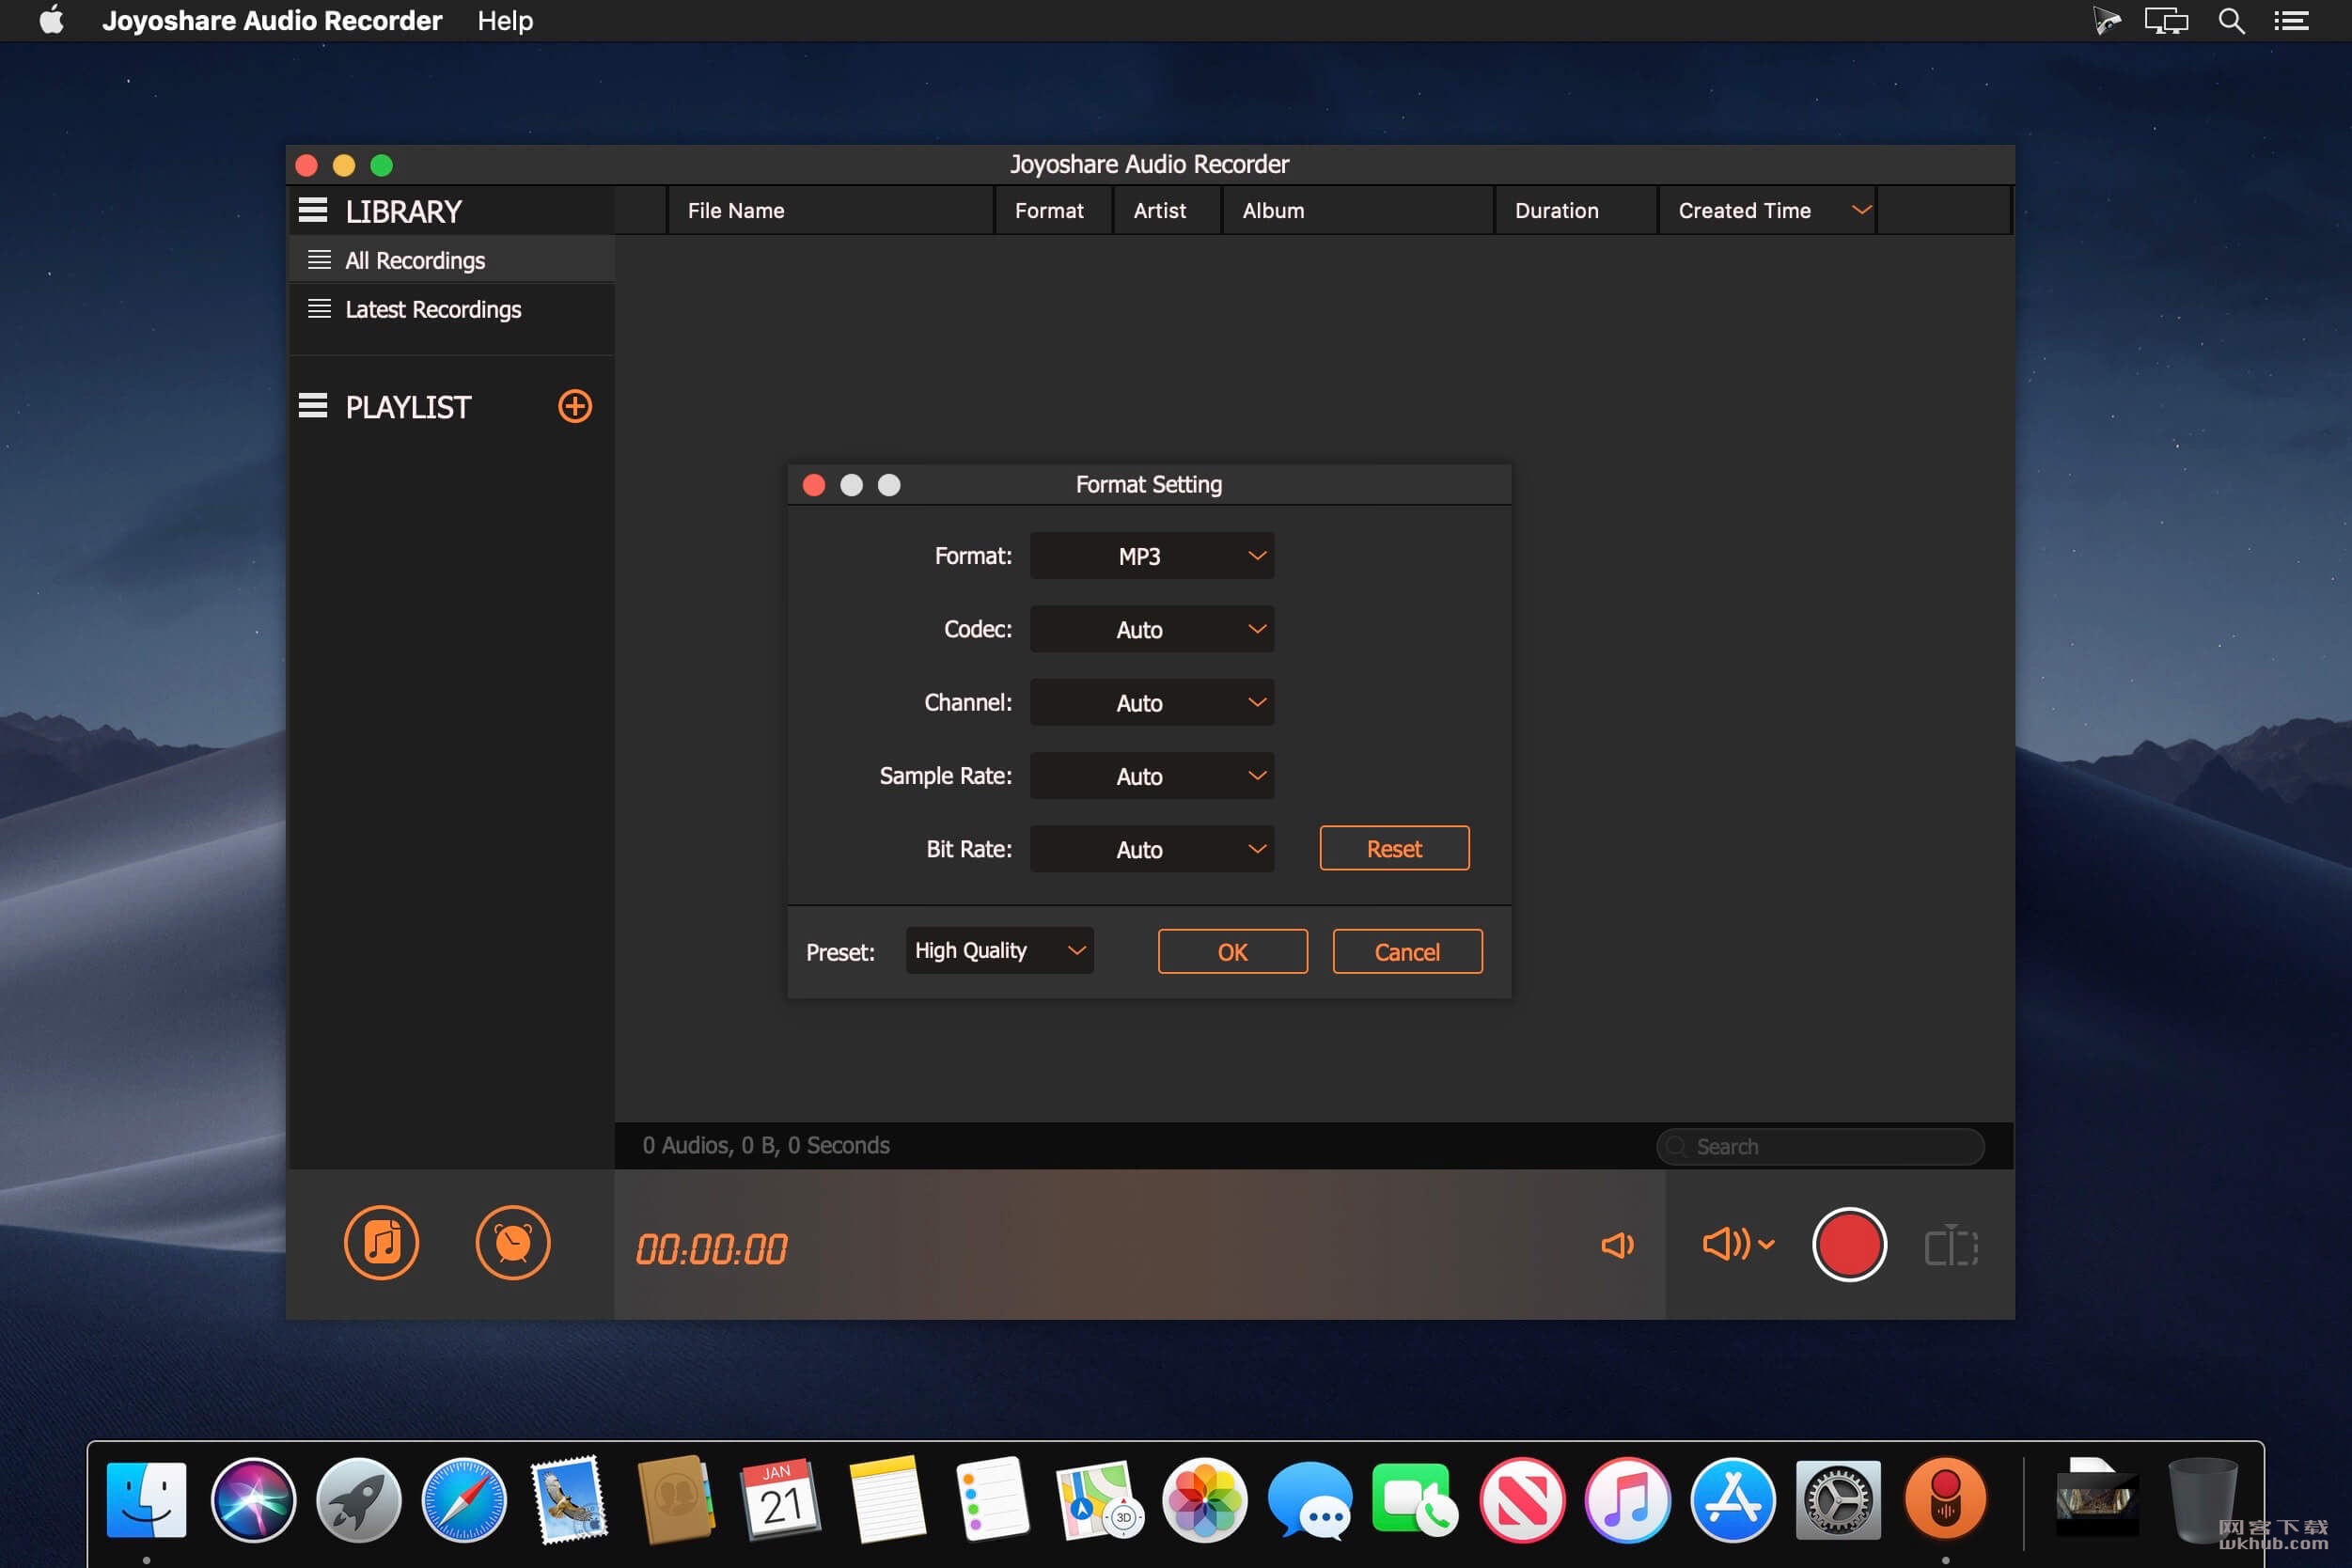Add a new playlist with plus icon
Screen dimensions: 2352x1568
(575, 406)
